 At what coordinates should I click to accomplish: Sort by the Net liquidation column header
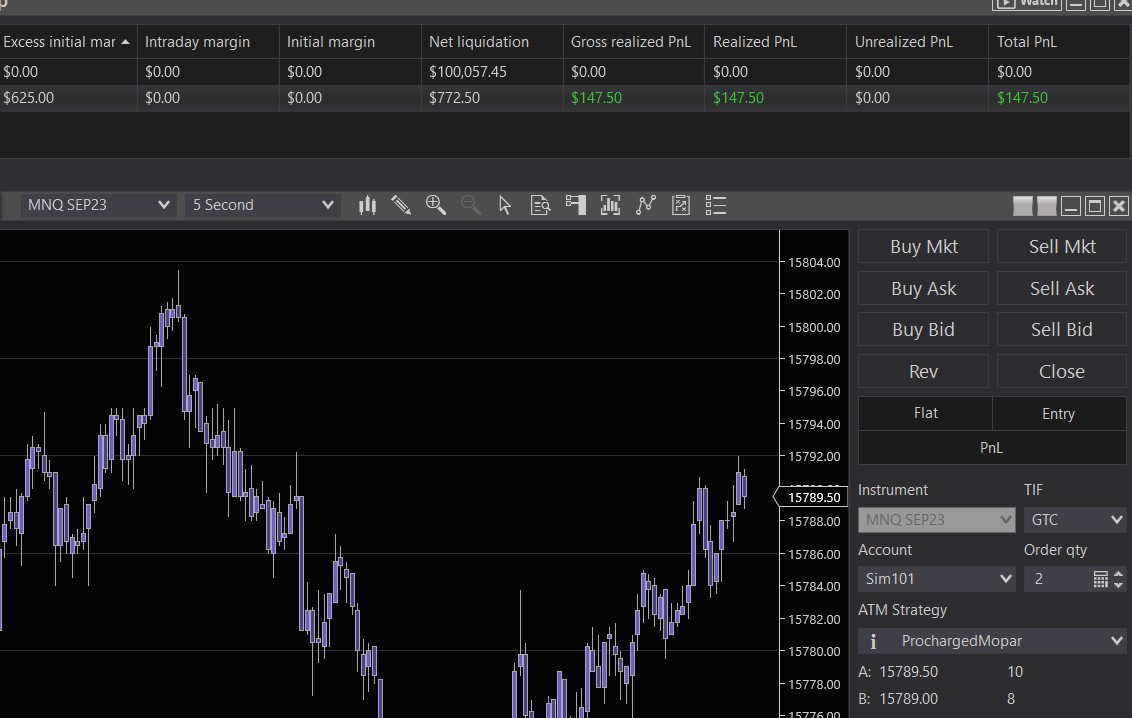click(x=479, y=42)
